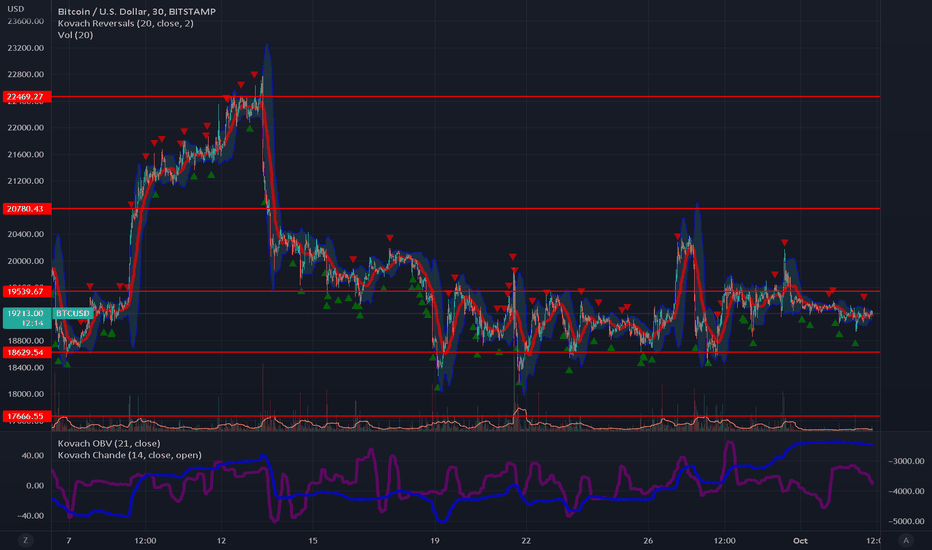Select the Kovach OBV (21, close) legend

click(109, 443)
